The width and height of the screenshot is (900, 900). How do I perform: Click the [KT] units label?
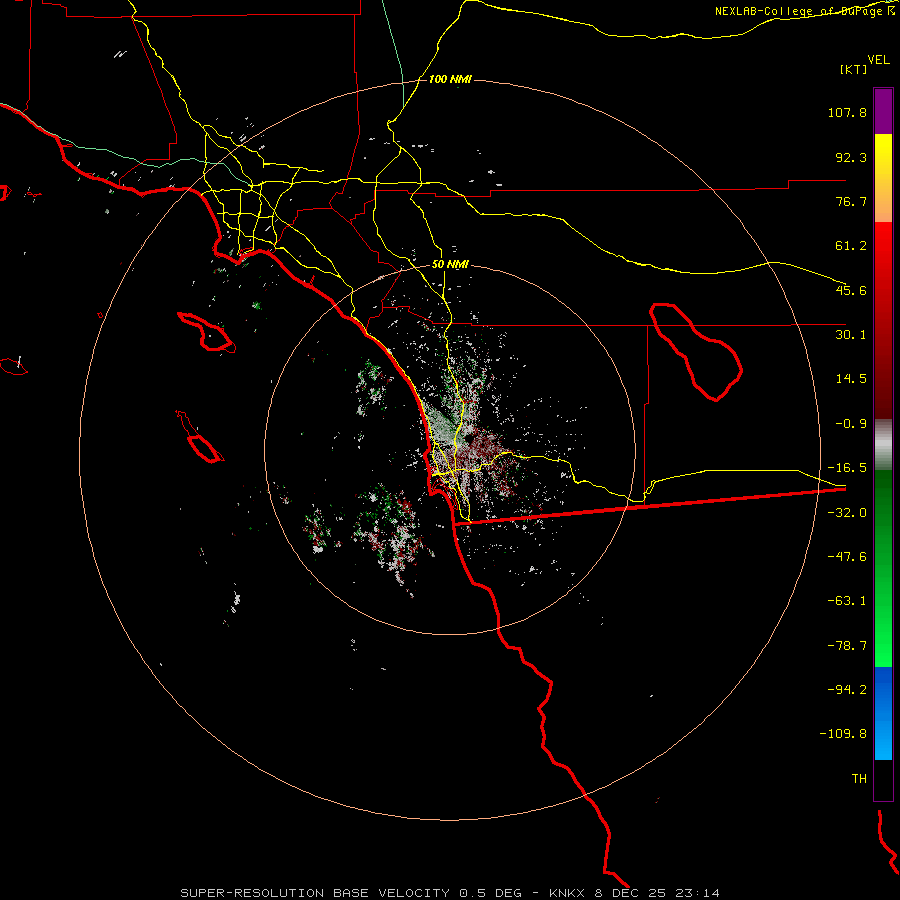854,69
